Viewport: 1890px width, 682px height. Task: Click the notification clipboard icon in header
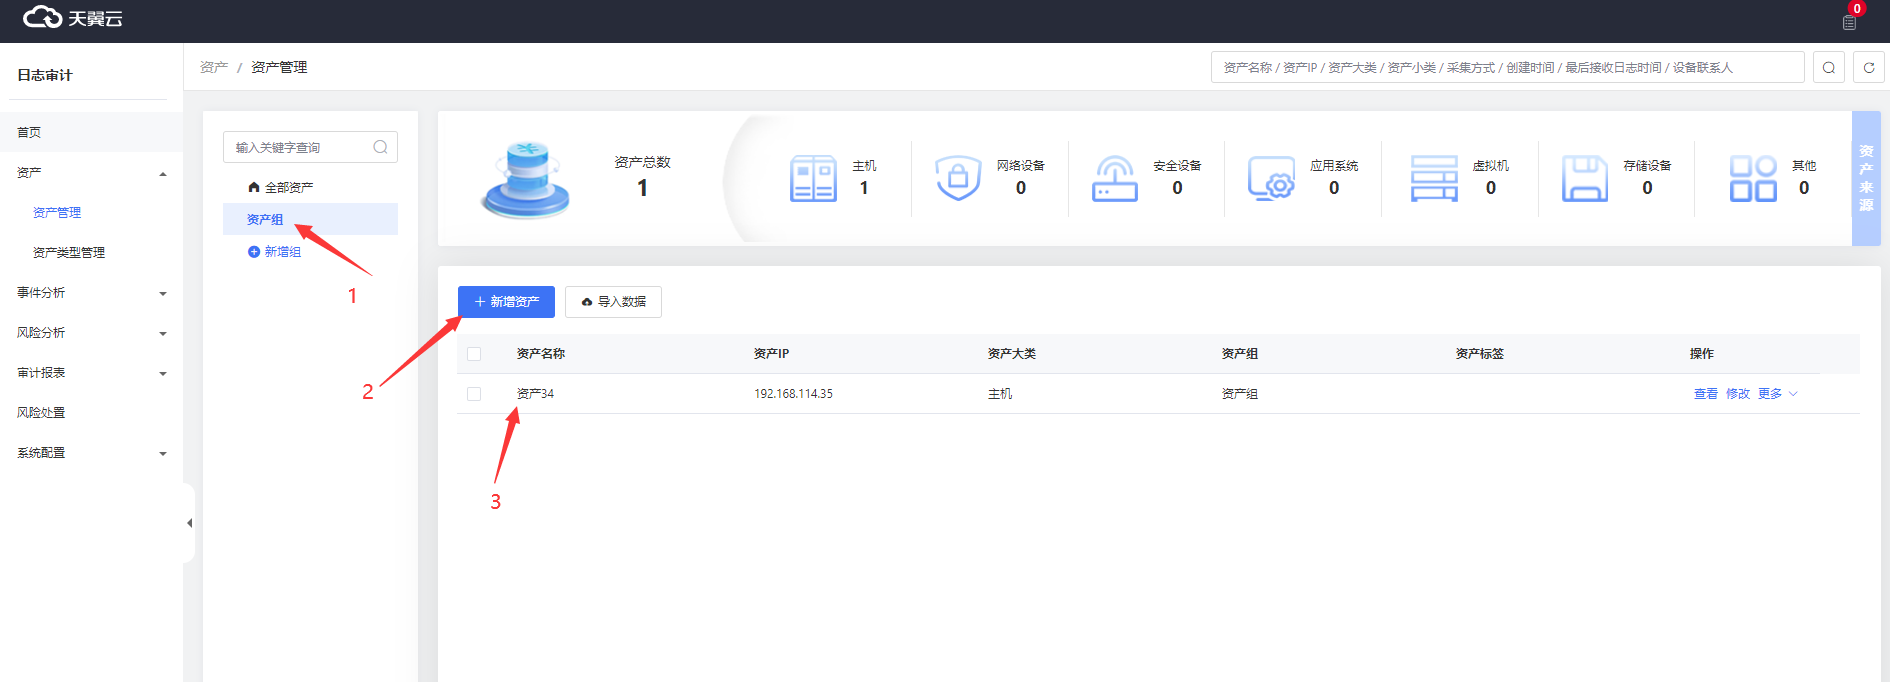click(x=1849, y=22)
